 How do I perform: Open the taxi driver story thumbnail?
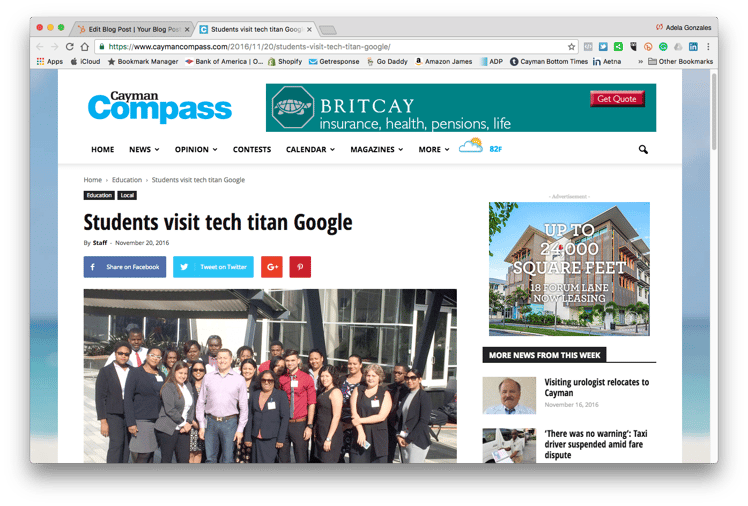pyautogui.click(x=509, y=445)
